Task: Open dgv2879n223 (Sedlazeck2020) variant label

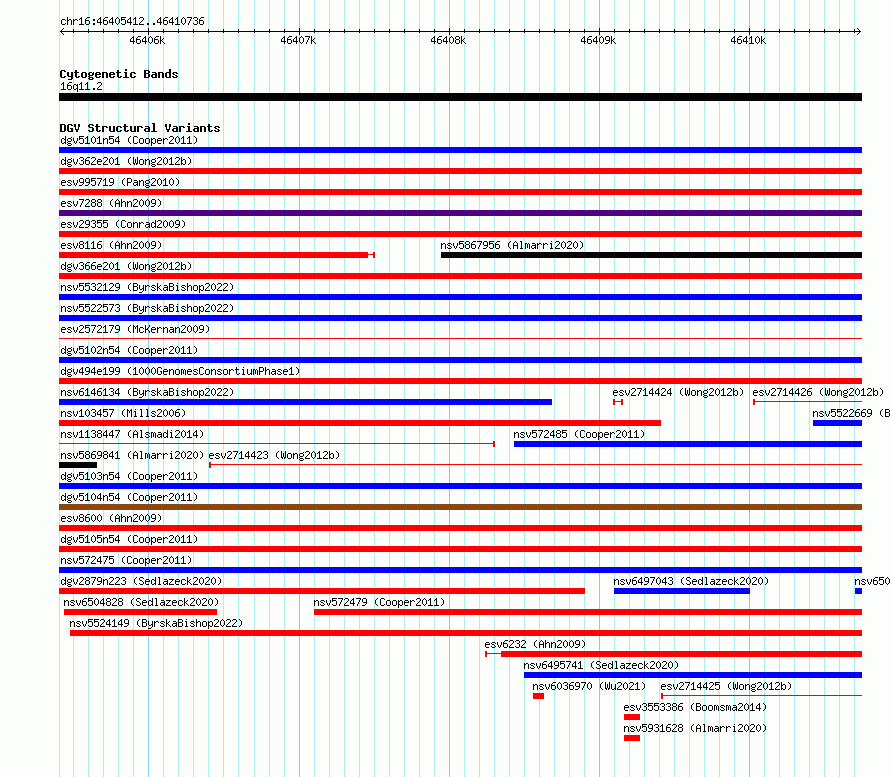Action: [141, 581]
